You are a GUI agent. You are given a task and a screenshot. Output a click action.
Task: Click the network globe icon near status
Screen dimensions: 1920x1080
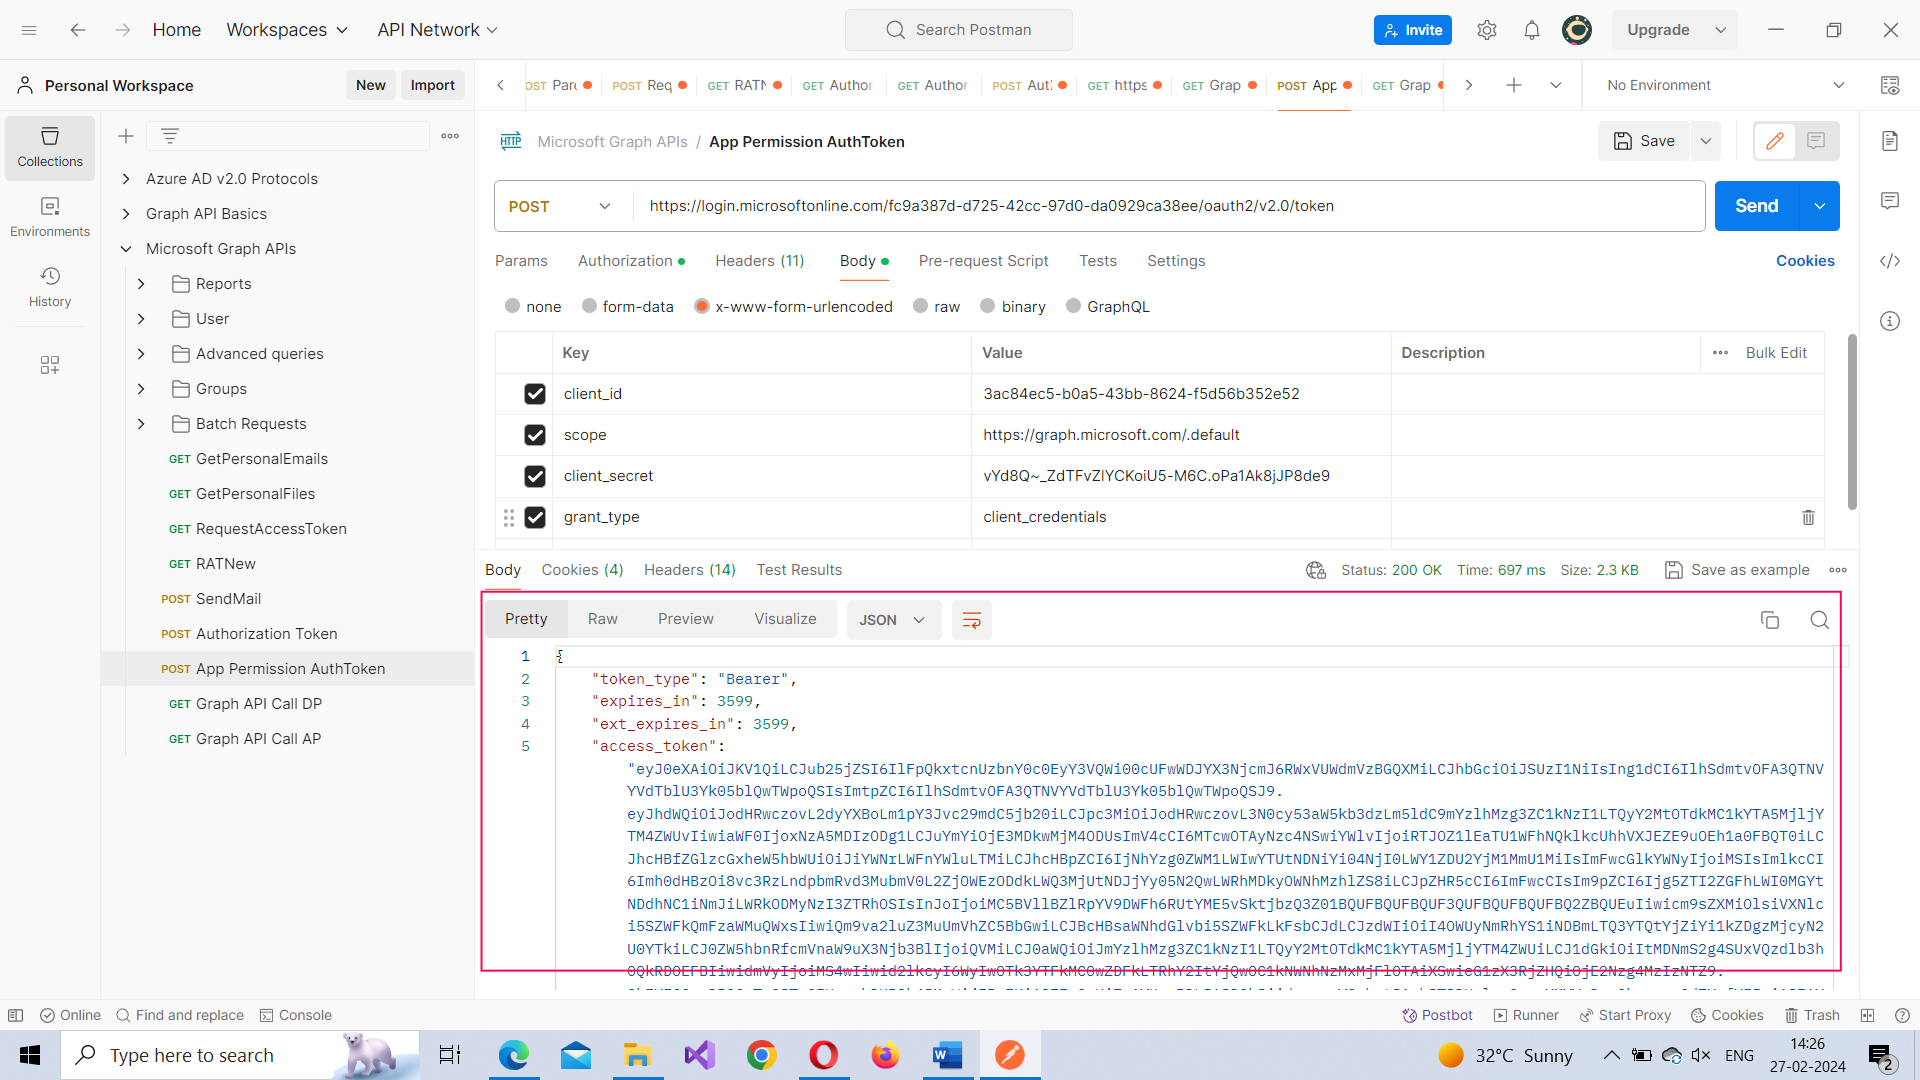coord(1316,570)
